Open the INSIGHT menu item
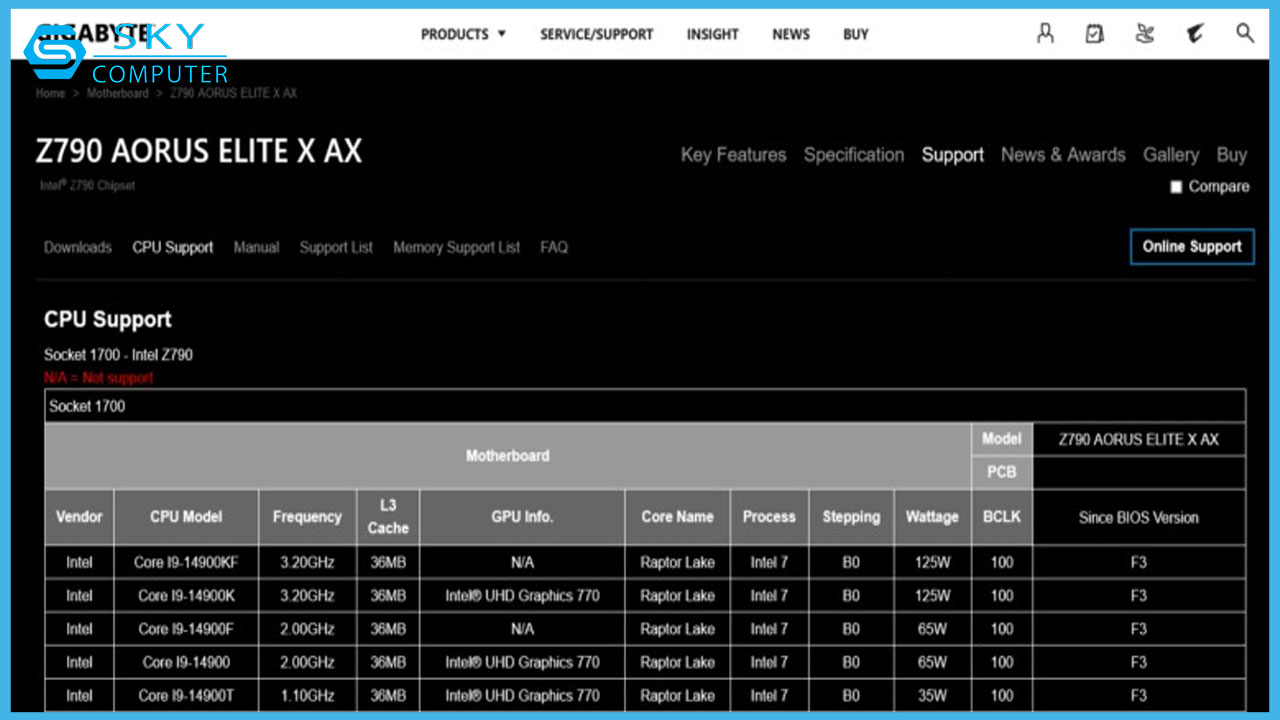The height and width of the screenshot is (720, 1280). click(712, 34)
